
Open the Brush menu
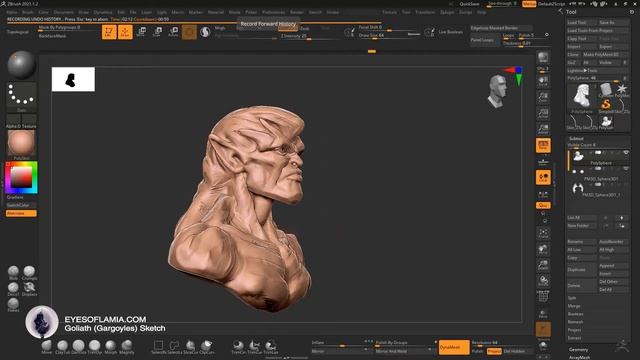point(28,12)
